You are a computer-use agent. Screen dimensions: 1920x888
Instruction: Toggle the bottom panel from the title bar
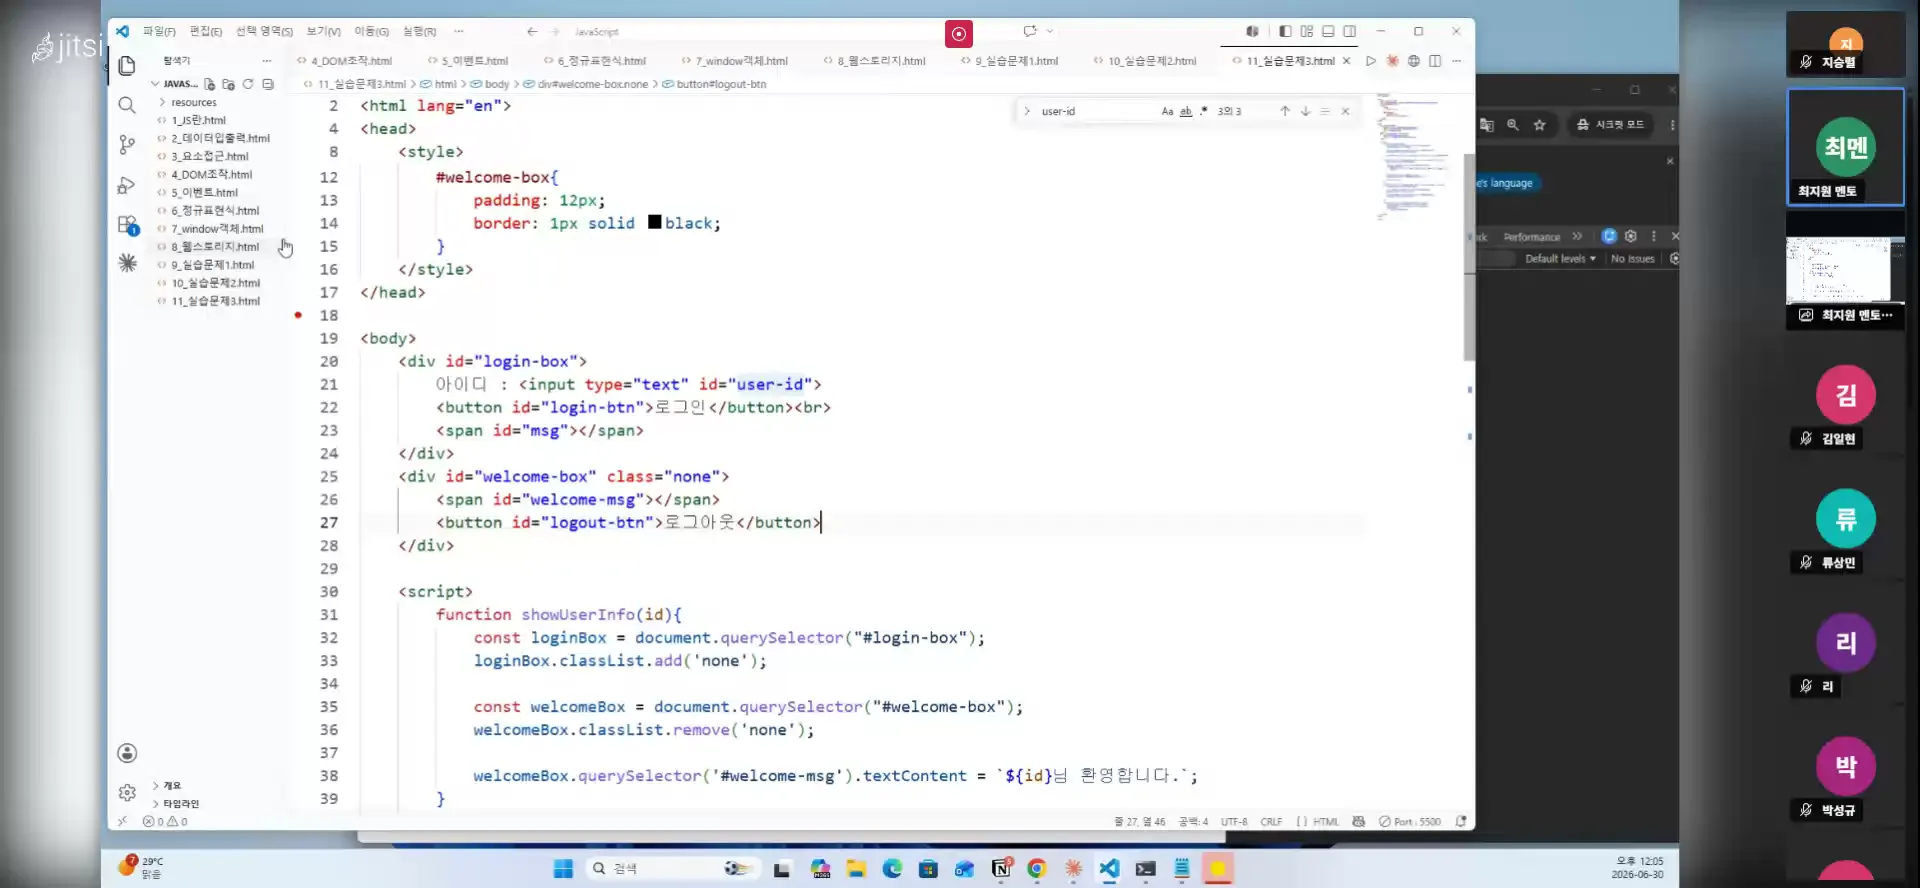point(1328,31)
